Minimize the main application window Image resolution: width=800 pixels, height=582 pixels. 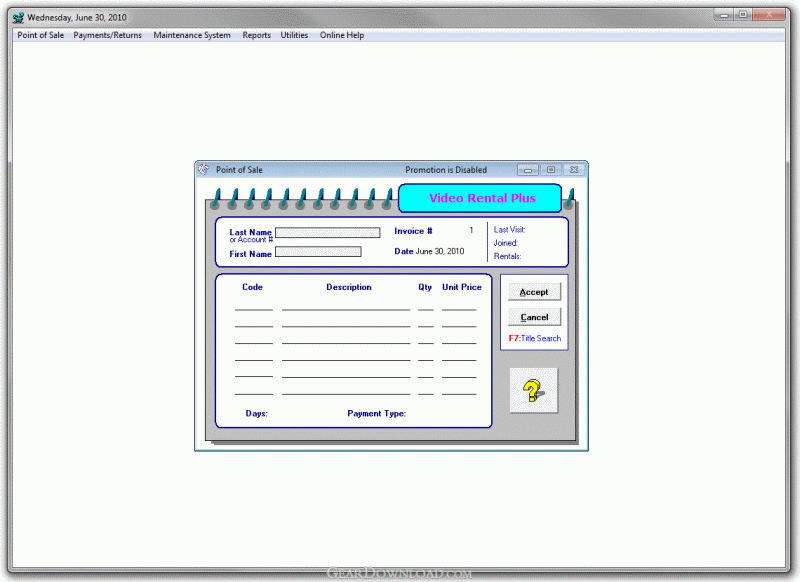[723, 15]
